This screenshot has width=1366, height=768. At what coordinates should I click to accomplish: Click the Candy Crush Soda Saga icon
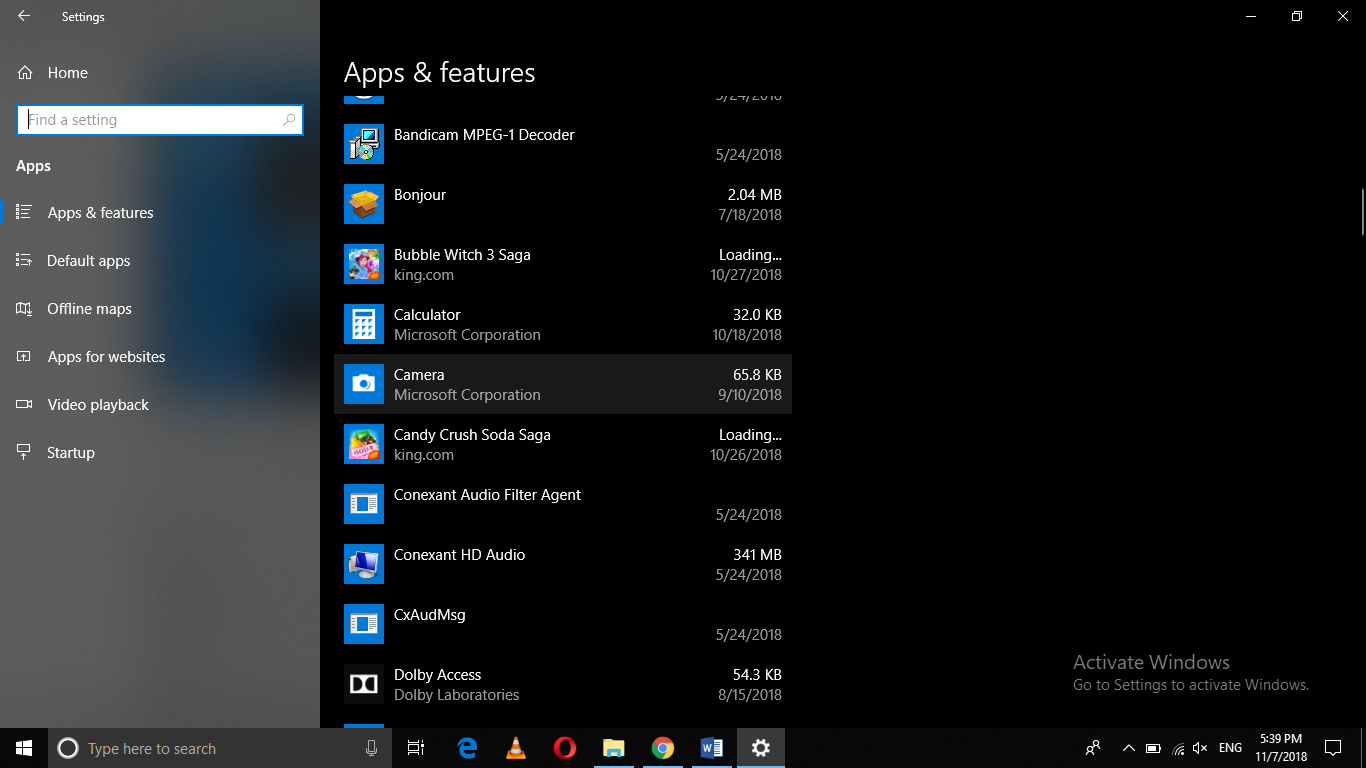click(x=364, y=444)
